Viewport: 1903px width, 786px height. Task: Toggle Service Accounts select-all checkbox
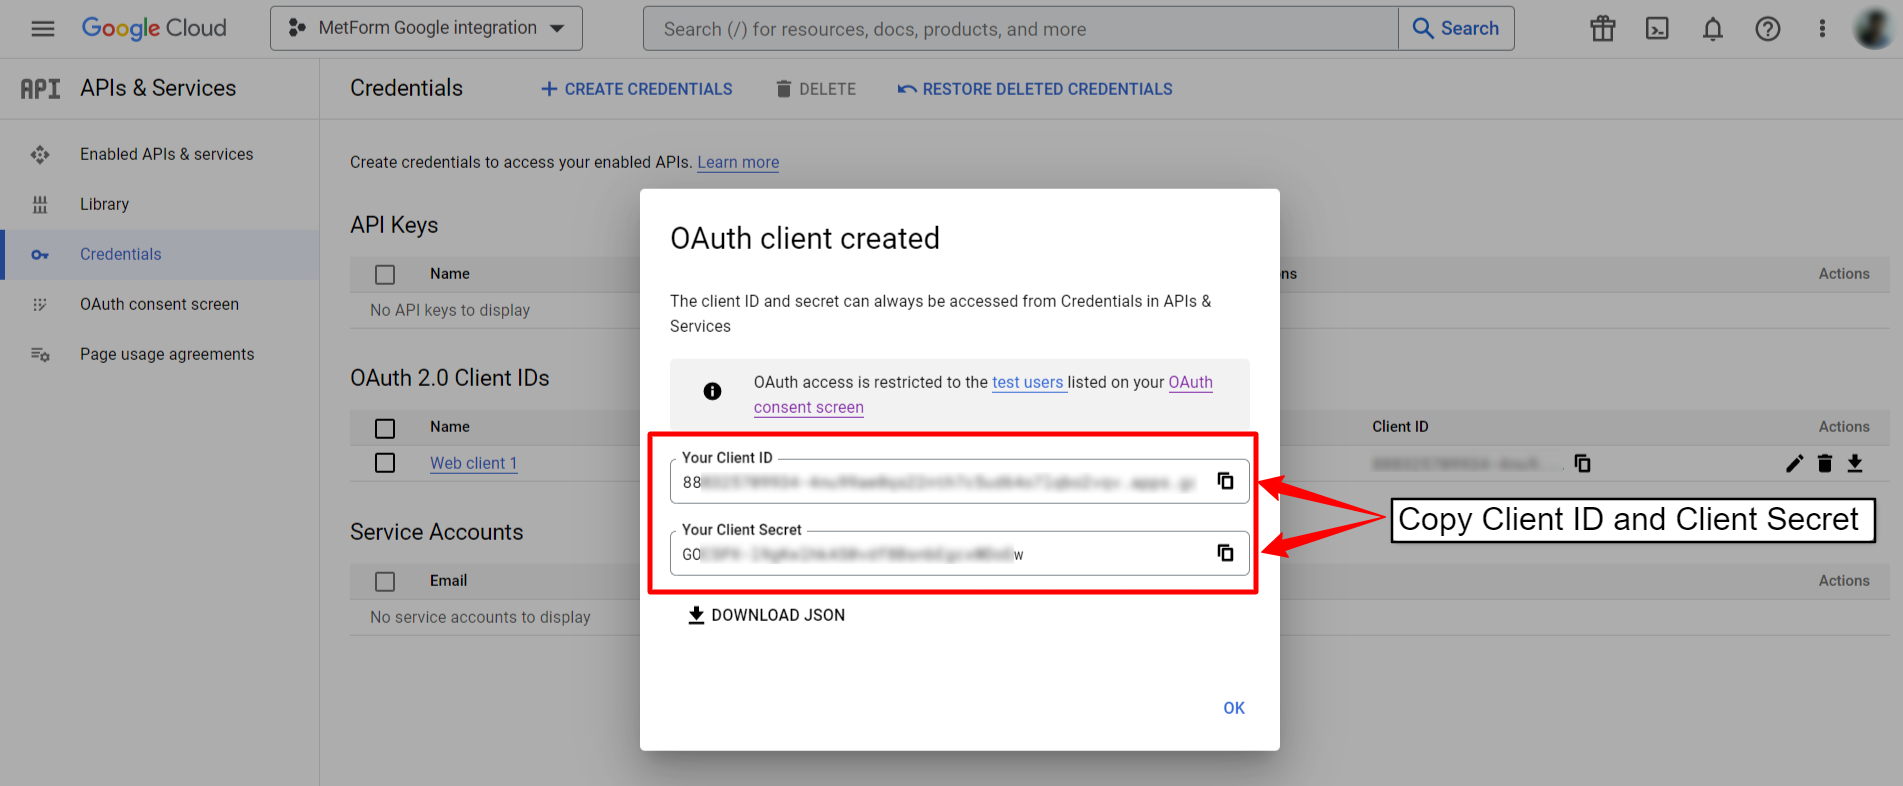tap(385, 581)
